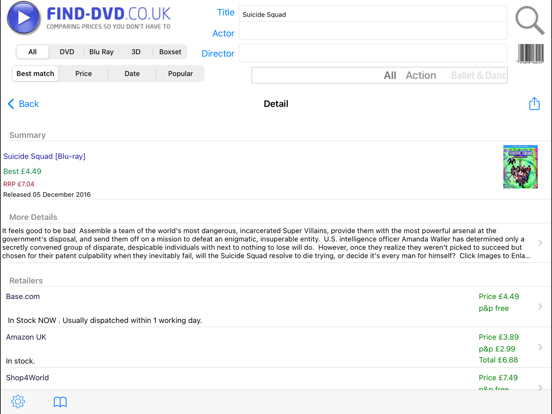Select the Boxset format segment
The height and width of the screenshot is (414, 552).
click(170, 52)
